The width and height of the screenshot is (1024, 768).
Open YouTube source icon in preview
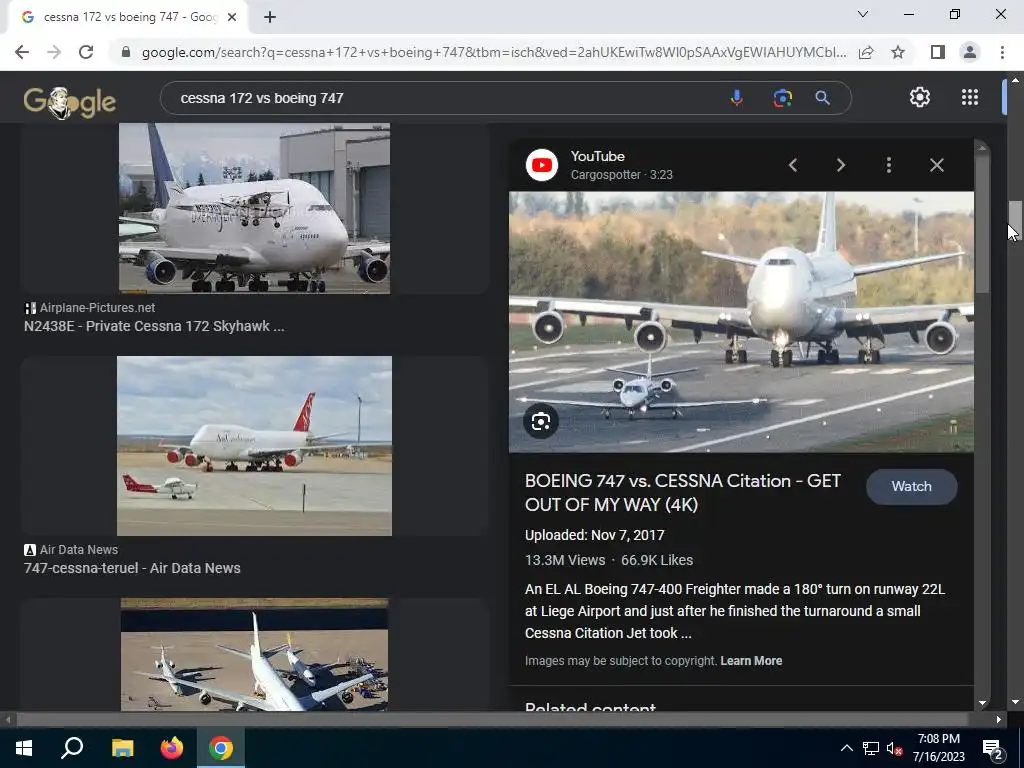tap(542, 165)
